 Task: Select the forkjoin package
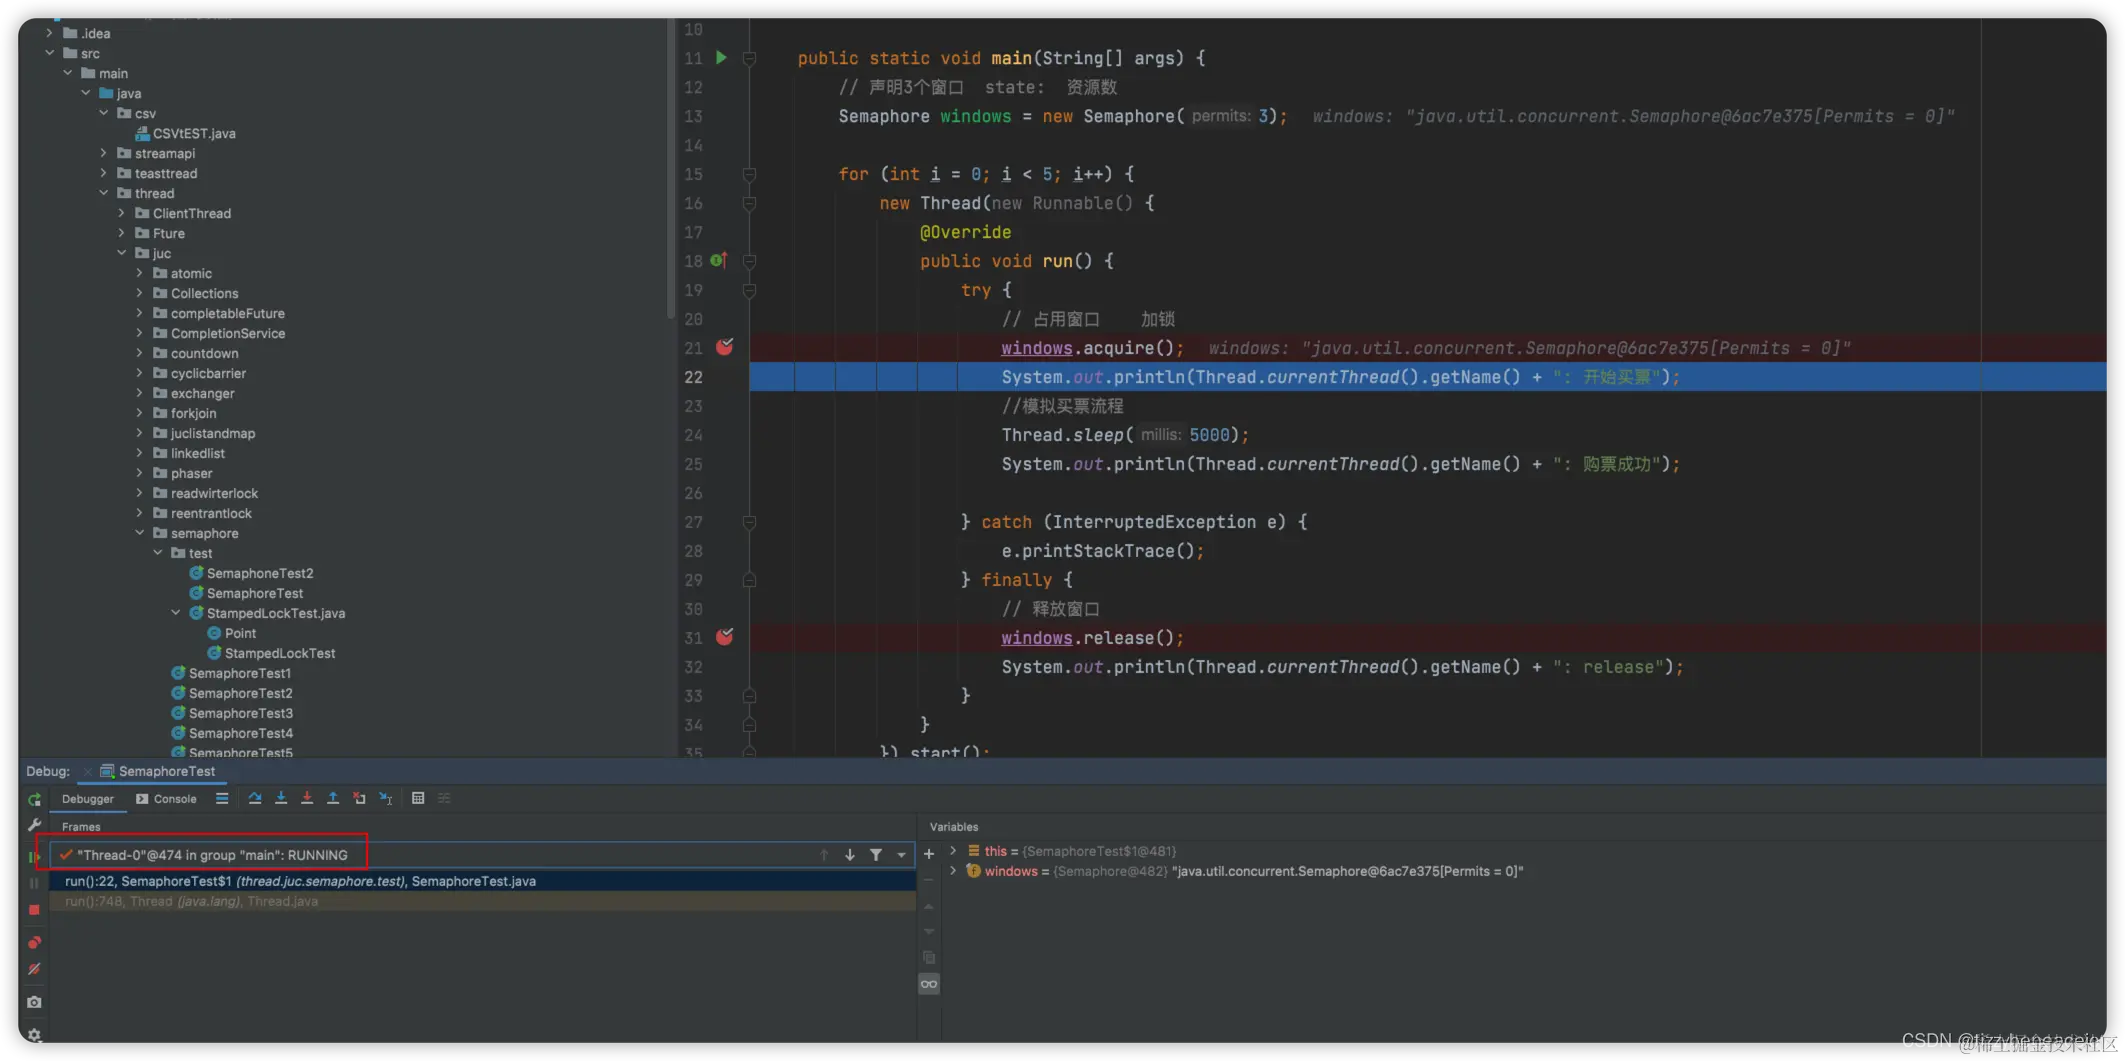coord(184,413)
